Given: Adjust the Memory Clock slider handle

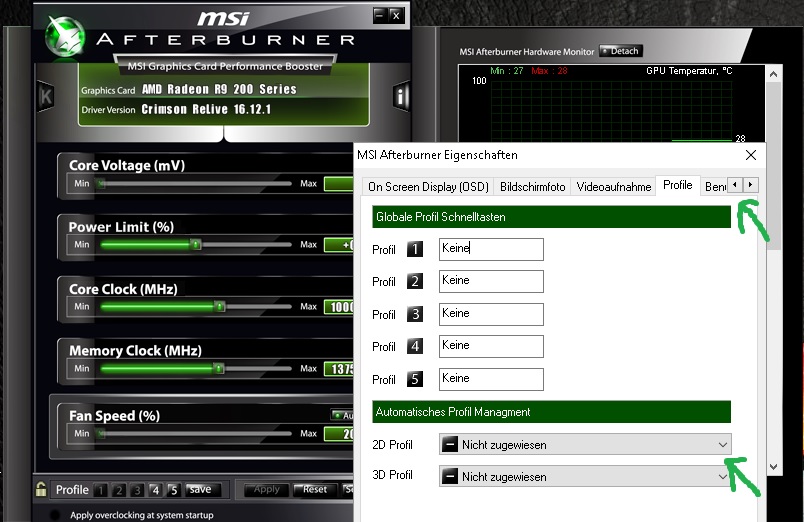Looking at the screenshot, I should [x=219, y=369].
